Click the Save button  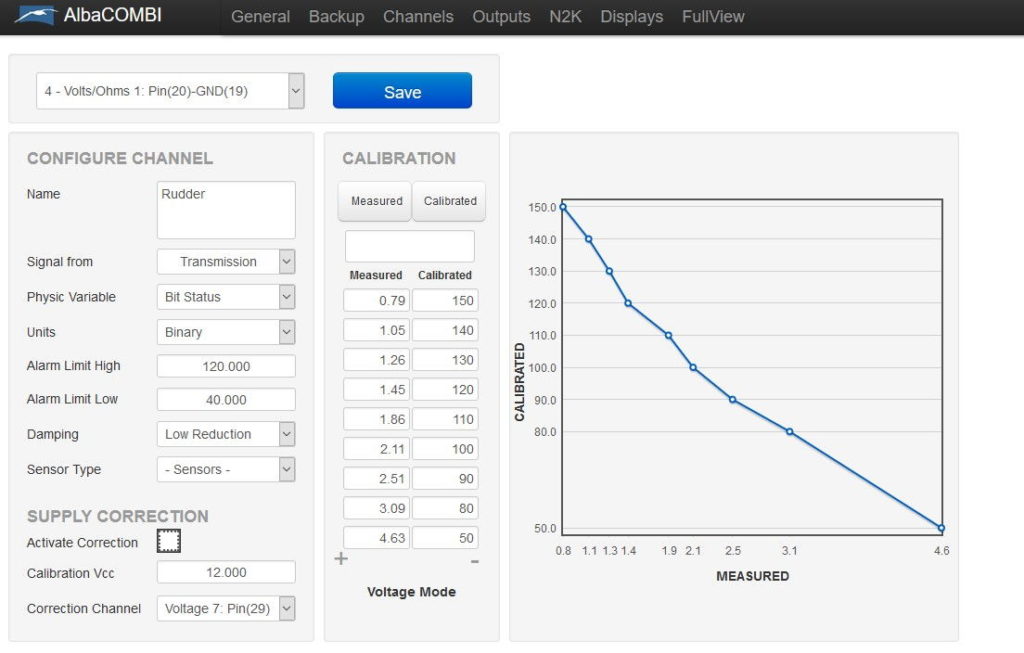(x=402, y=91)
